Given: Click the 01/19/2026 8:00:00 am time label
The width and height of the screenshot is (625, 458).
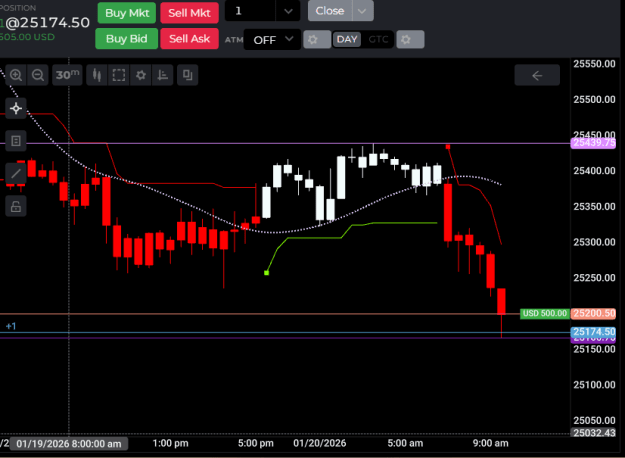Looking at the screenshot, I should click(69, 444).
